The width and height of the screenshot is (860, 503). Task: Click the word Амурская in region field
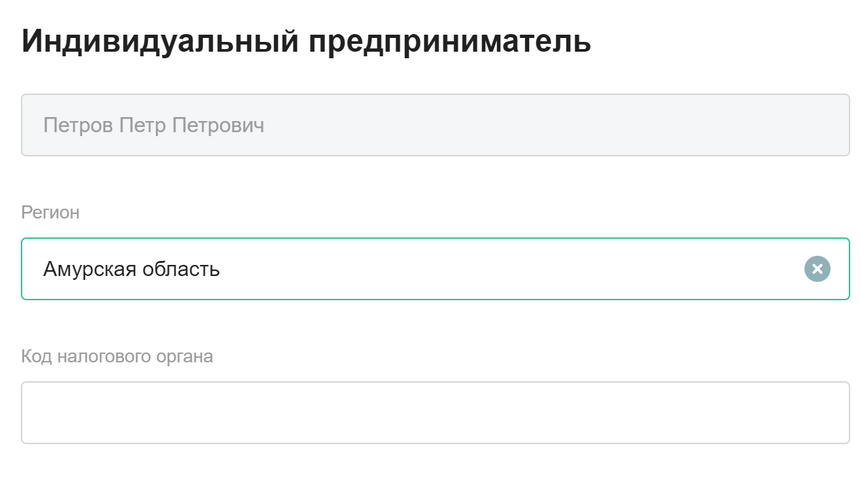(90, 269)
